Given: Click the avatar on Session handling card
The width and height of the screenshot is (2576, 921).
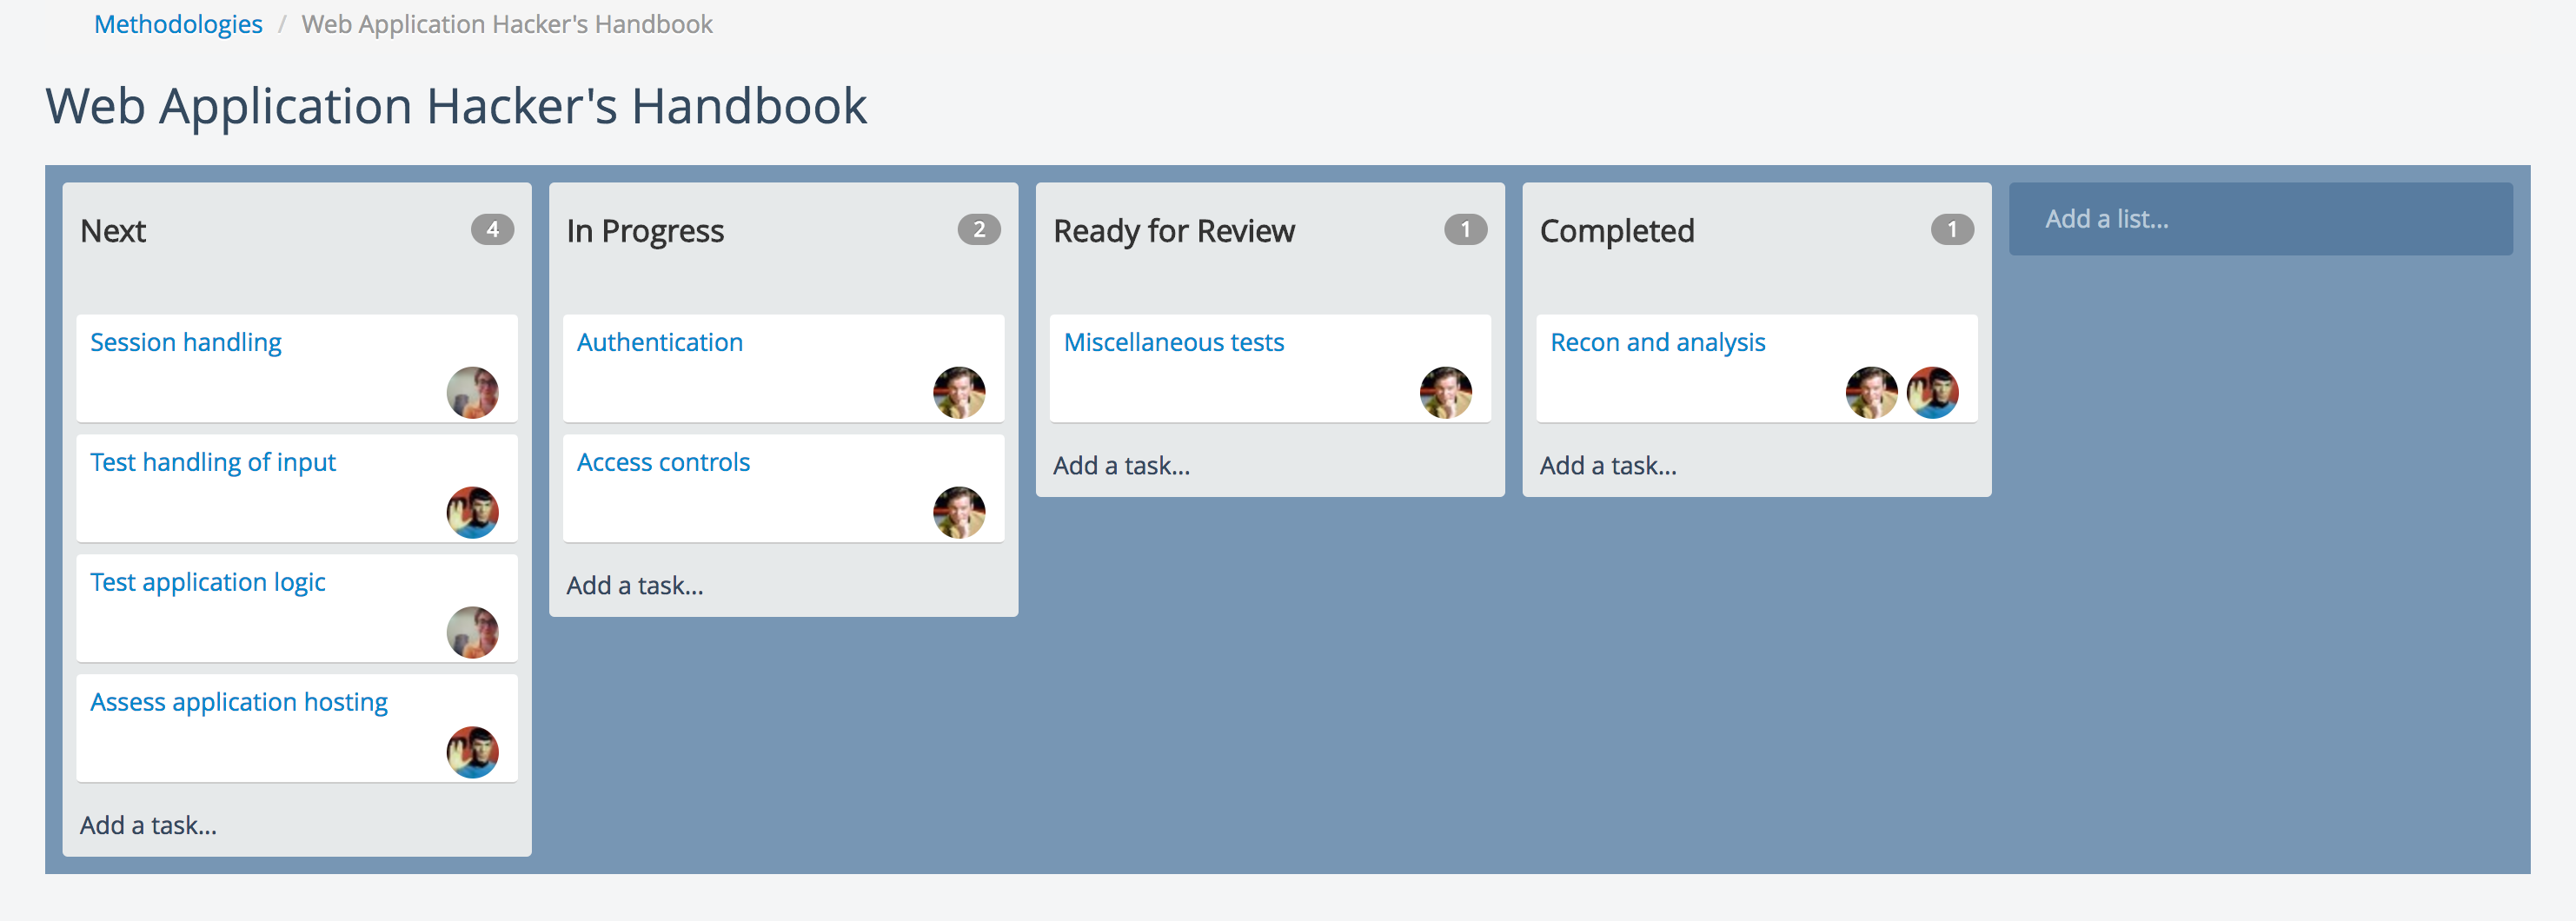Looking at the screenshot, I should [472, 392].
